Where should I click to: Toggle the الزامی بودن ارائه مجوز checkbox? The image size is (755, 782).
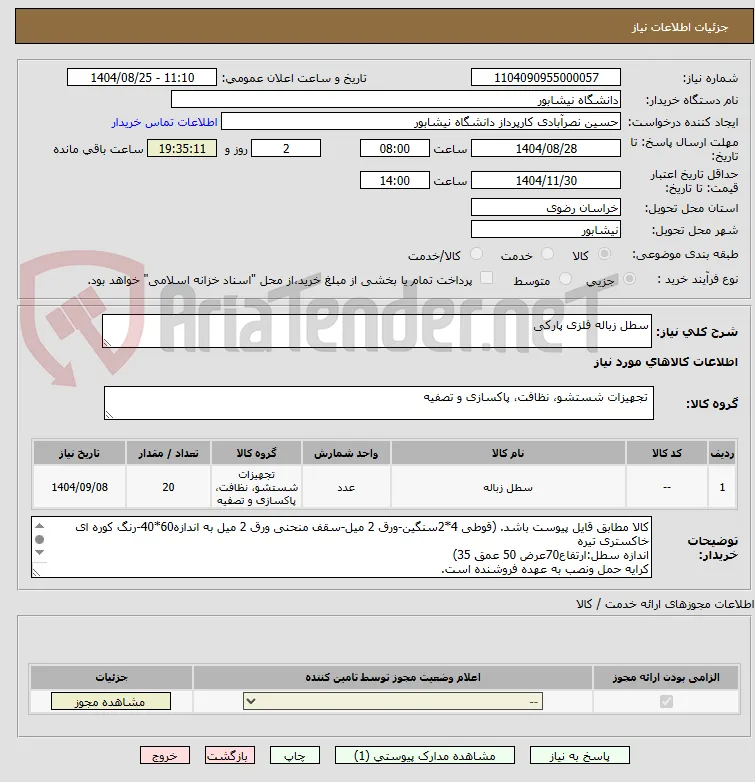pyautogui.click(x=666, y=701)
